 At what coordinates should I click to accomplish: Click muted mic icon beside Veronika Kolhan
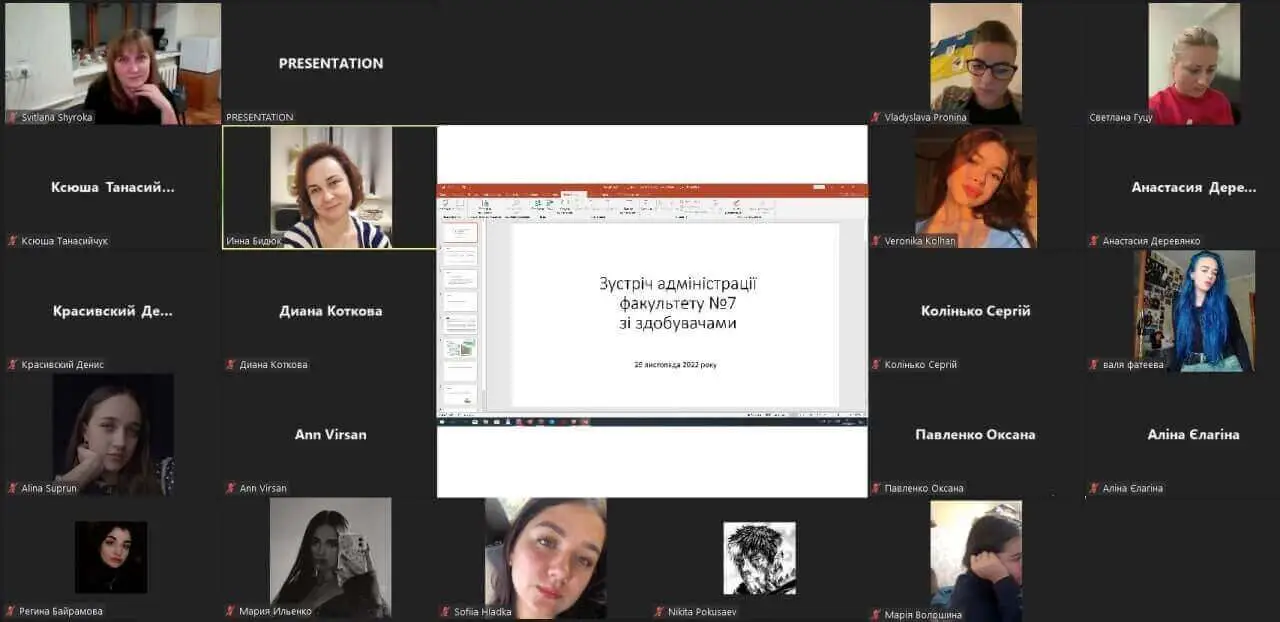click(x=876, y=241)
